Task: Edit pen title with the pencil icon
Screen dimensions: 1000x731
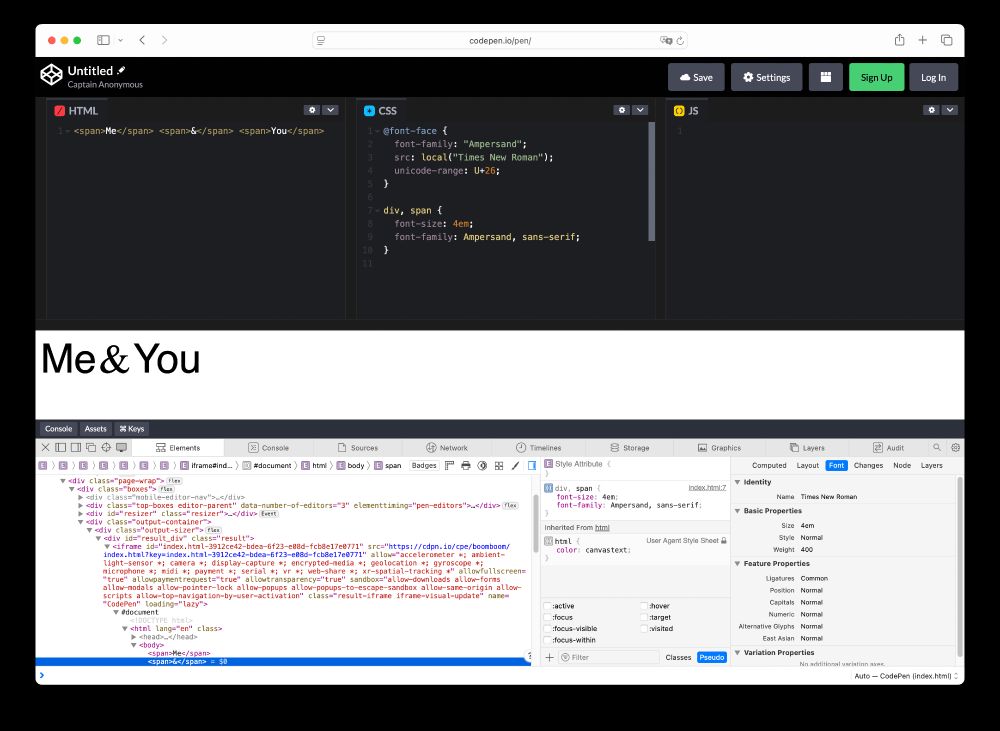Action: [x=121, y=70]
